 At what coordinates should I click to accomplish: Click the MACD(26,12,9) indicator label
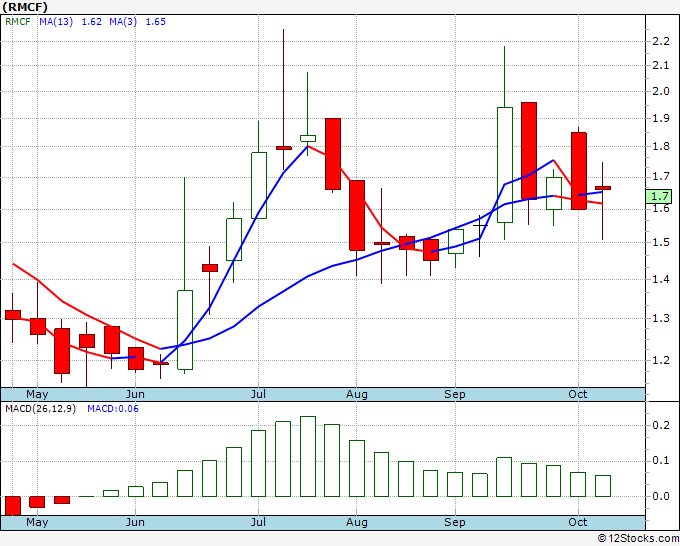coord(40,409)
